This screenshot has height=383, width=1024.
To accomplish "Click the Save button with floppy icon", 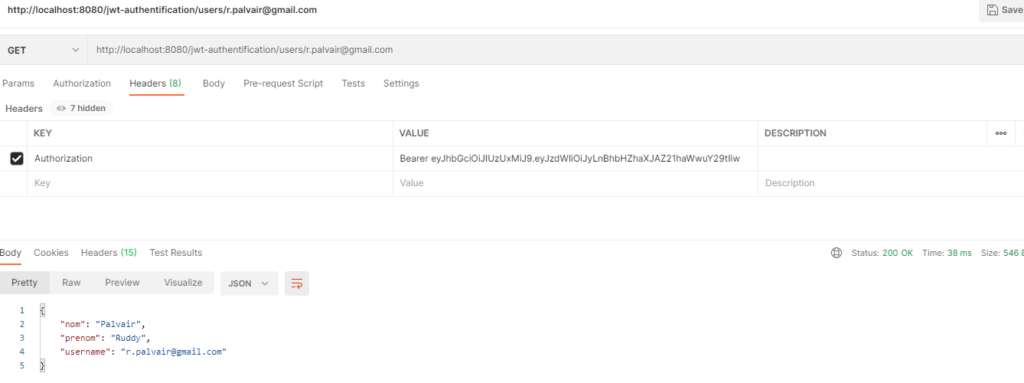I will 1002,10.
